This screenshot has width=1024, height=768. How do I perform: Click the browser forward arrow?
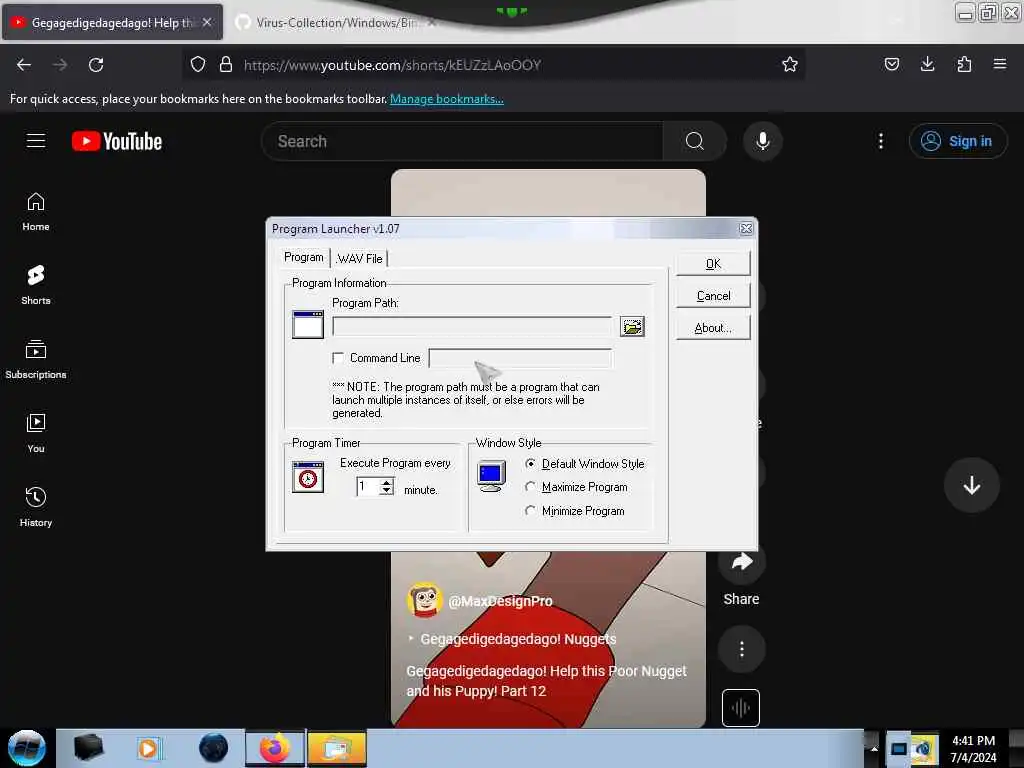(60, 65)
